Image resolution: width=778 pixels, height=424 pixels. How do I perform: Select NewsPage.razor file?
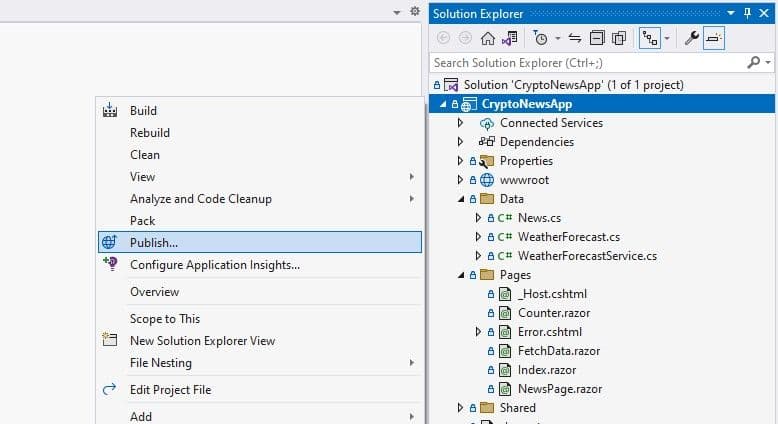pos(559,389)
